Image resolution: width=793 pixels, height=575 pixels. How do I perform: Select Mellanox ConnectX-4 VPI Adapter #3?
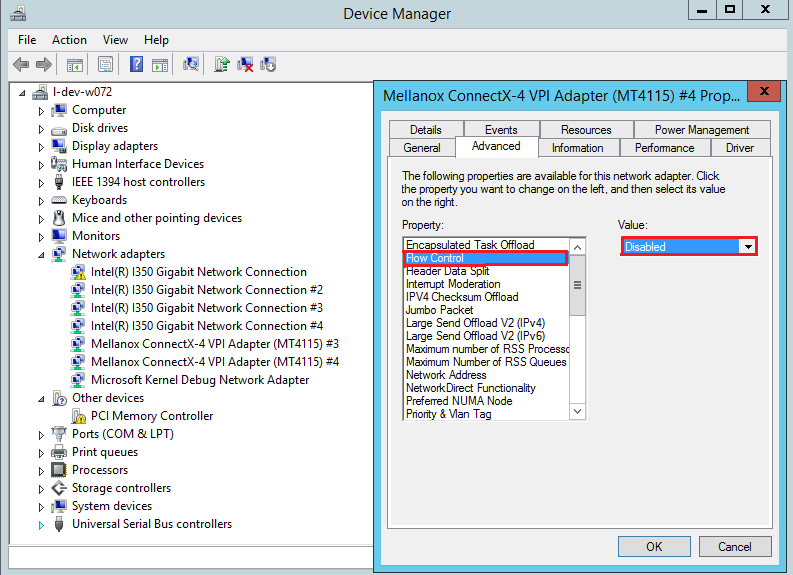tap(214, 344)
